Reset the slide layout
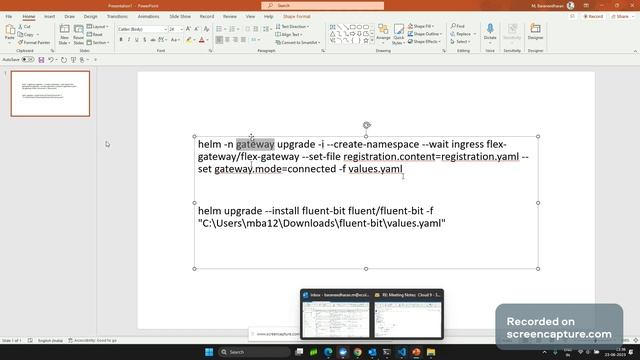Viewport: 640px width, 360px height. (x=95, y=35)
